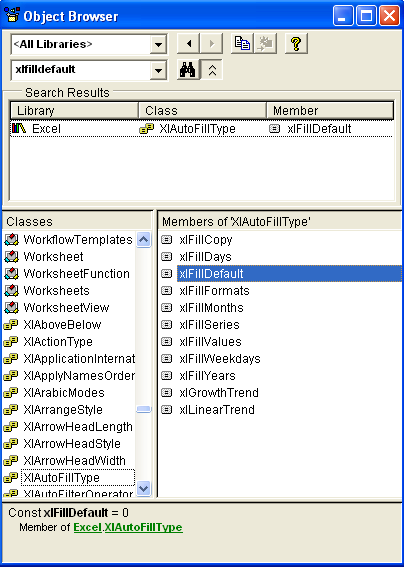Open the Excel library link
404x567 pixels.
(x=88, y=527)
